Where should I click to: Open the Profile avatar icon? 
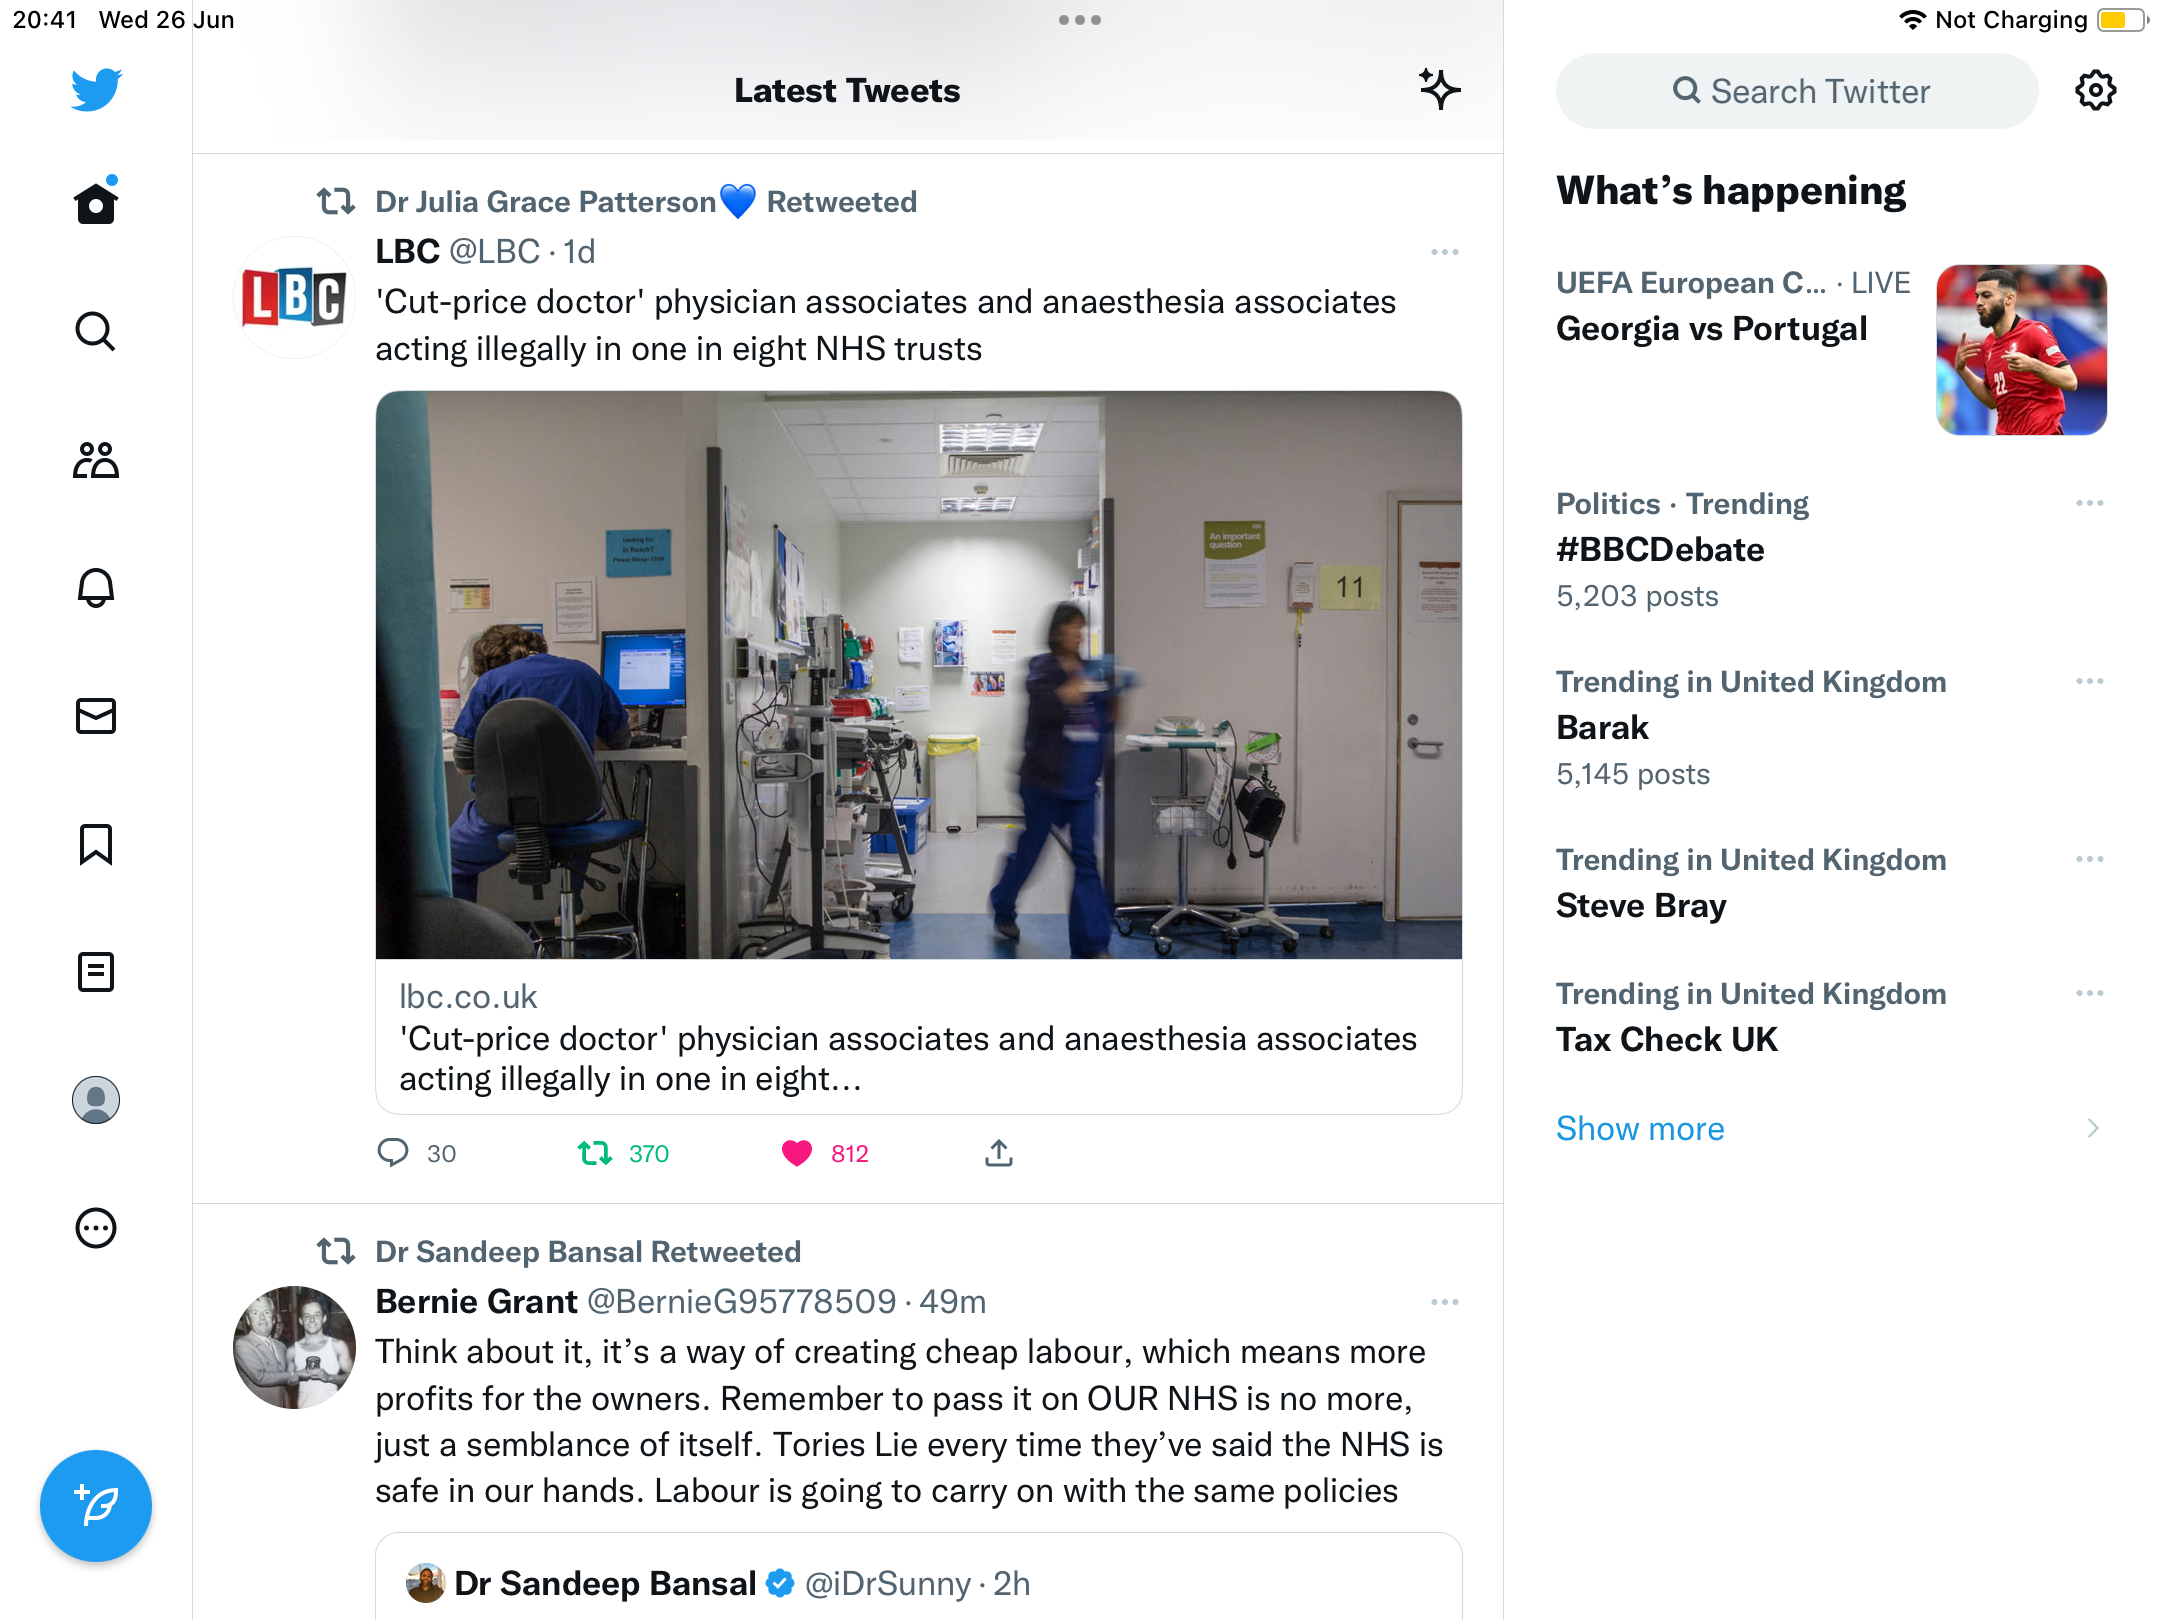pos(96,1100)
